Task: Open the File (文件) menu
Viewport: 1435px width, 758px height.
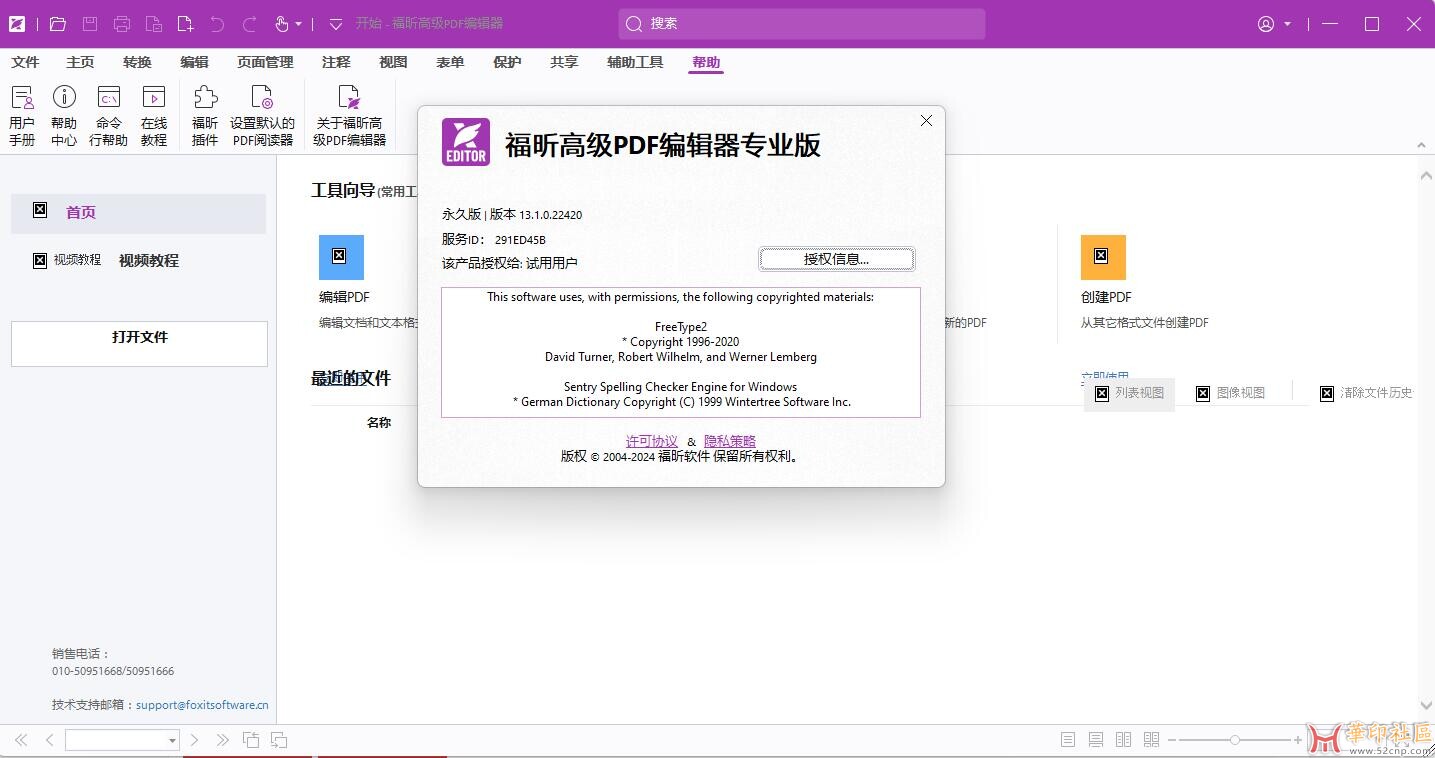Action: [25, 62]
